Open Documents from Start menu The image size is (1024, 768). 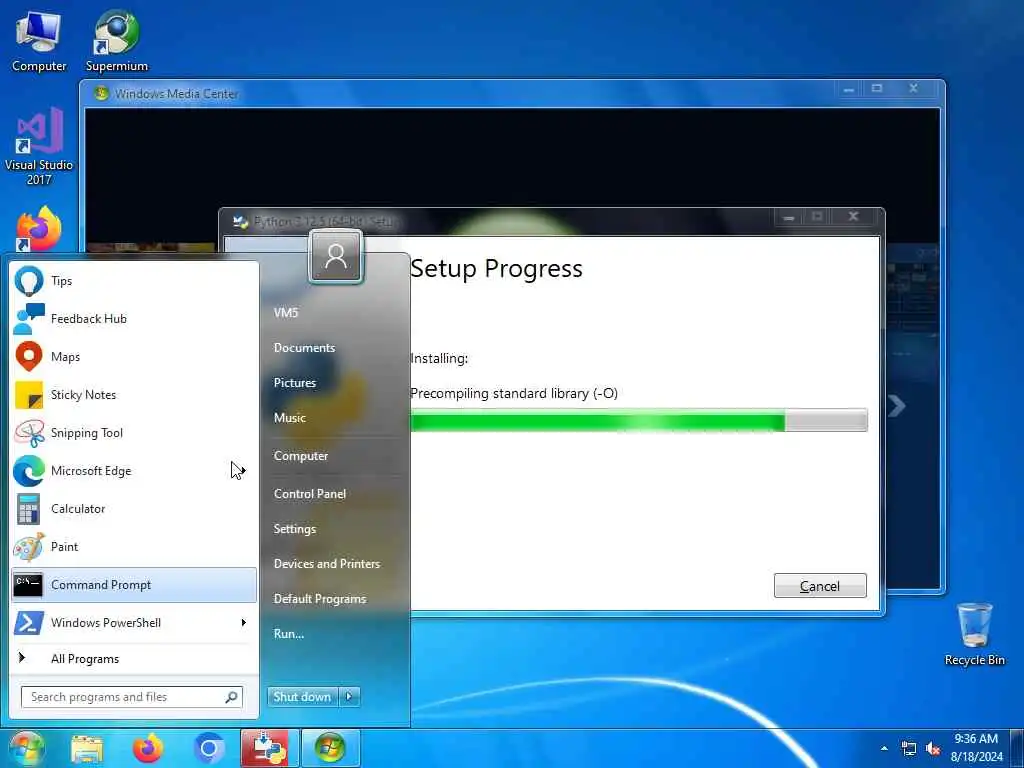coord(304,348)
